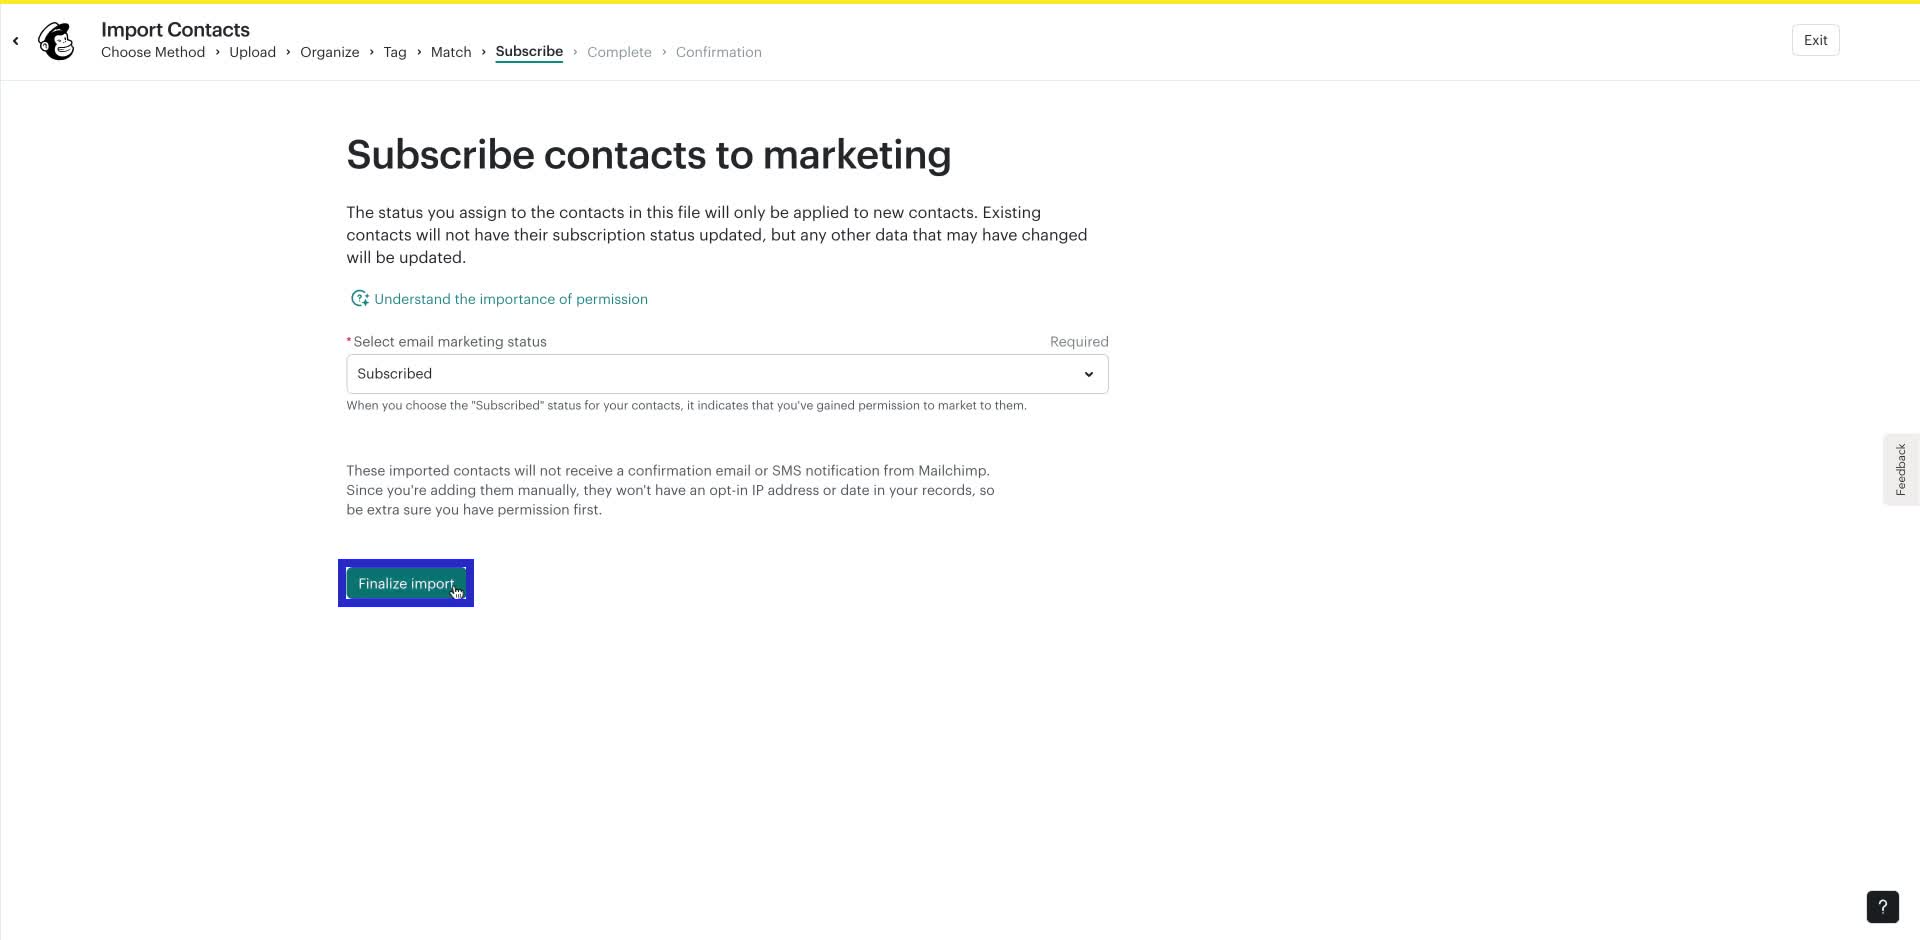Screen dimensions: 1920x940
Task: Exit the import flow
Action: tap(1815, 40)
